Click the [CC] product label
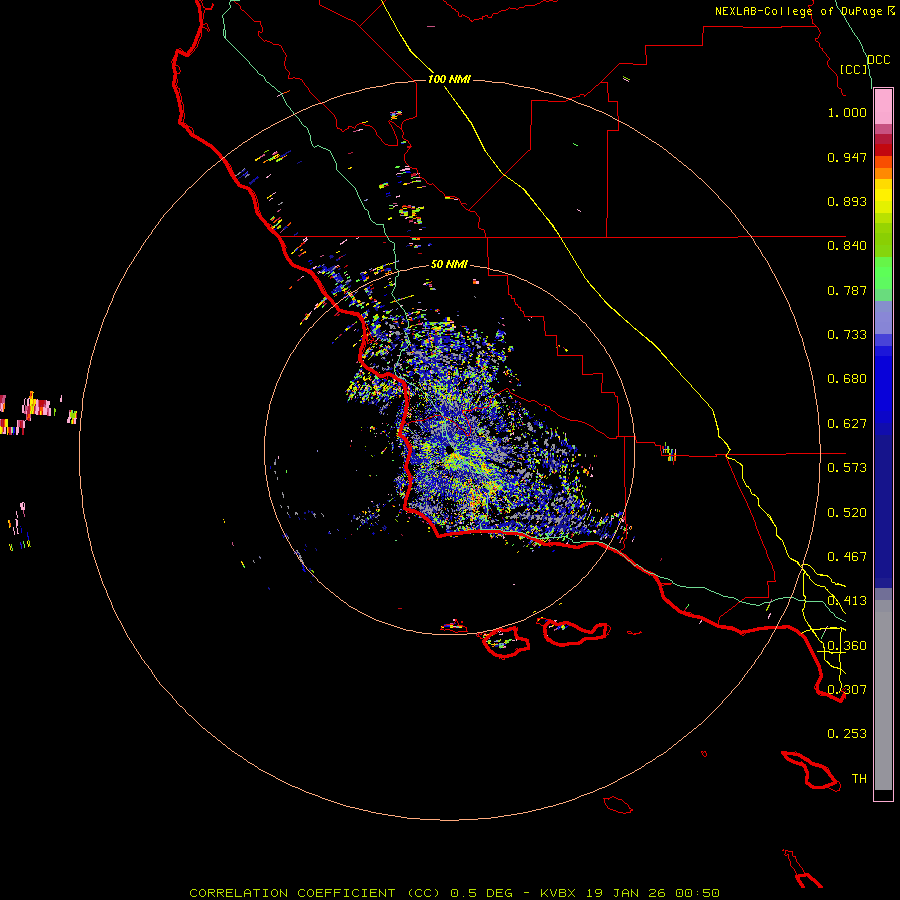900x900 pixels. (x=854, y=69)
